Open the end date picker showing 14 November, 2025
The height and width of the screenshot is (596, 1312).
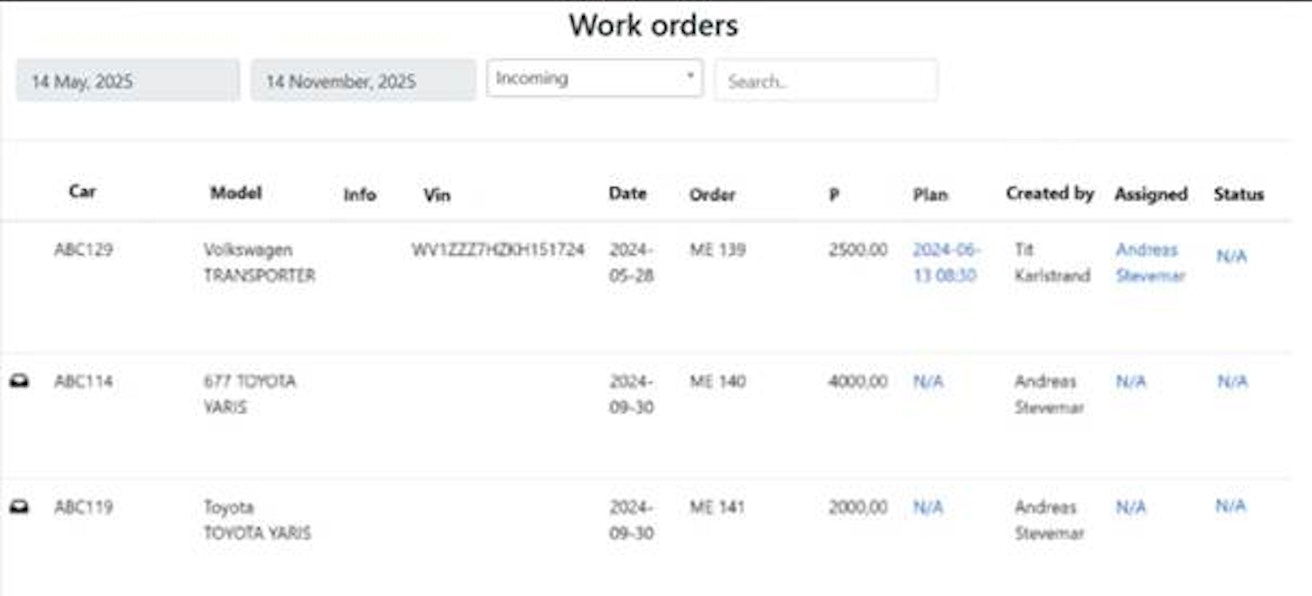[x=362, y=80]
